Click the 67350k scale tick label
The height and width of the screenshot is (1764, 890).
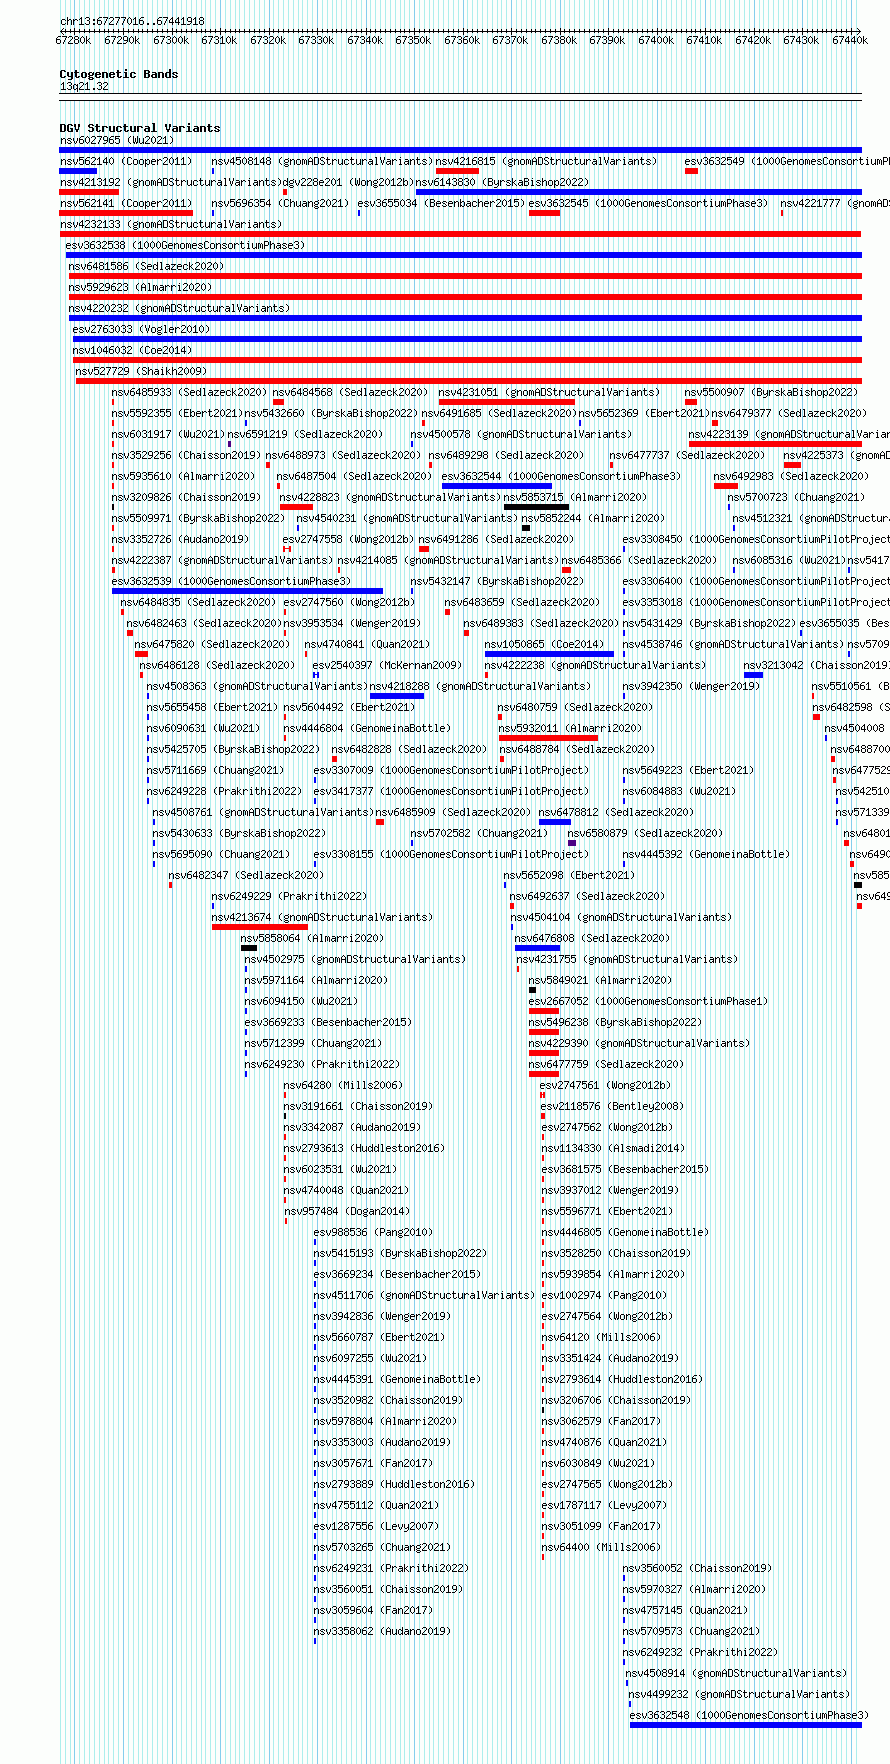coord(413,40)
